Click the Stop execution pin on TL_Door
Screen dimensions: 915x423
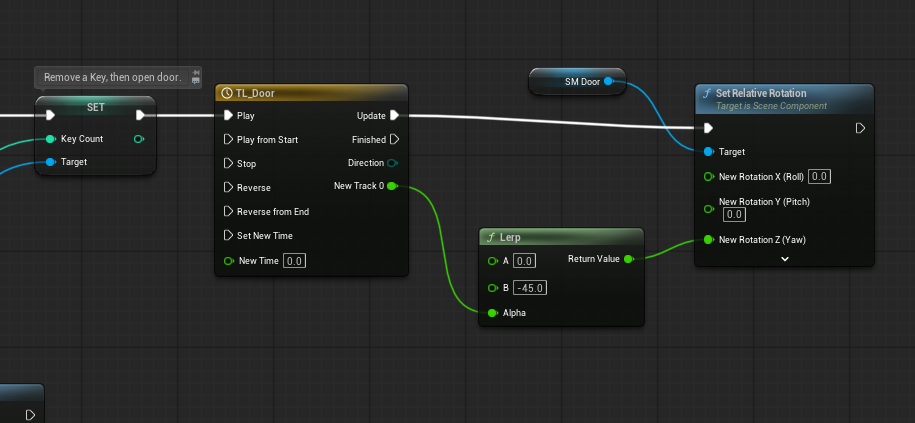pos(228,163)
